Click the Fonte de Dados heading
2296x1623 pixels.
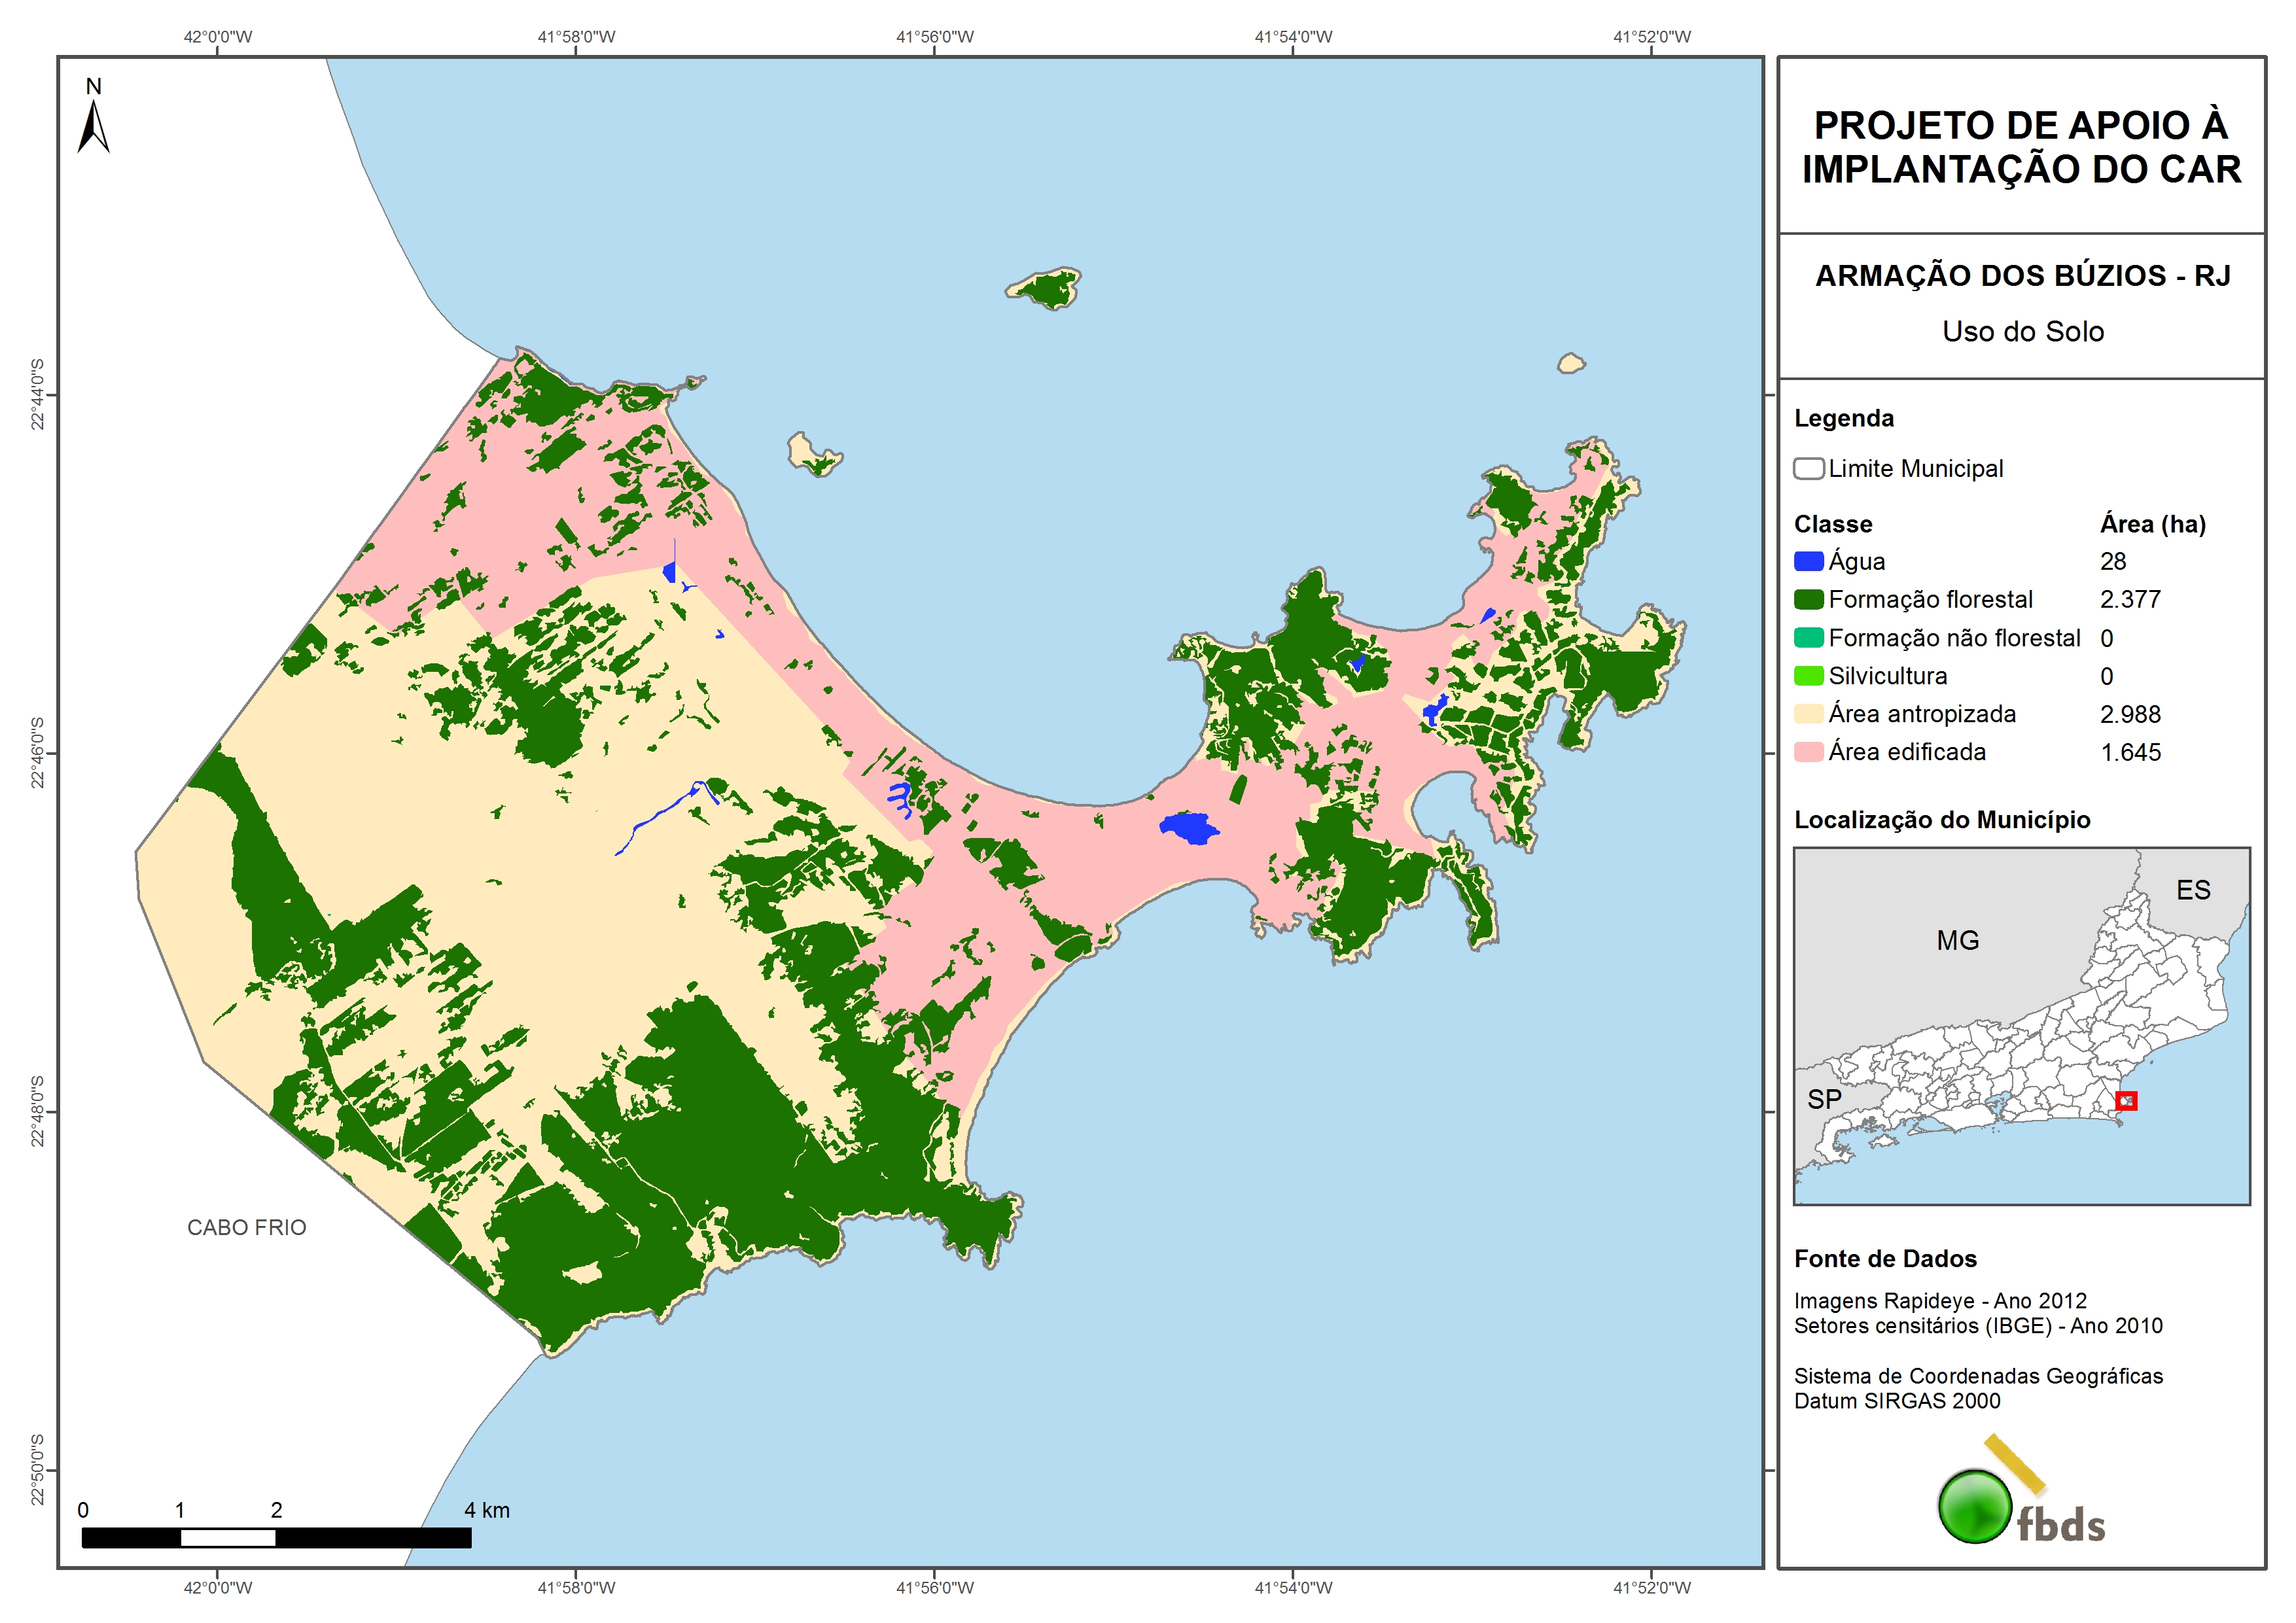1885,1259
